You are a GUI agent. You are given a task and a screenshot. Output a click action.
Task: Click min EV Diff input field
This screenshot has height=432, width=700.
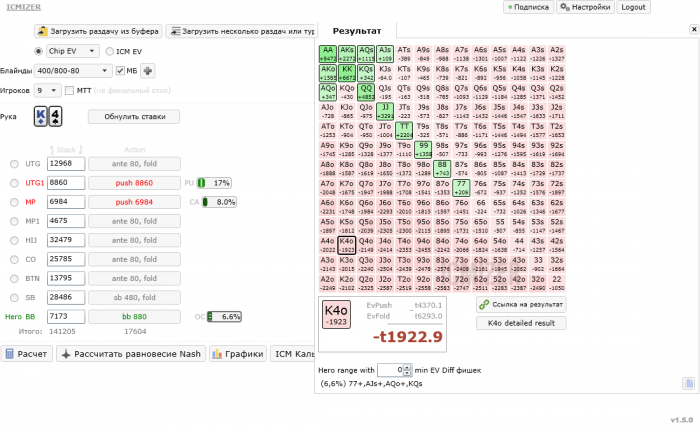click(x=390, y=370)
